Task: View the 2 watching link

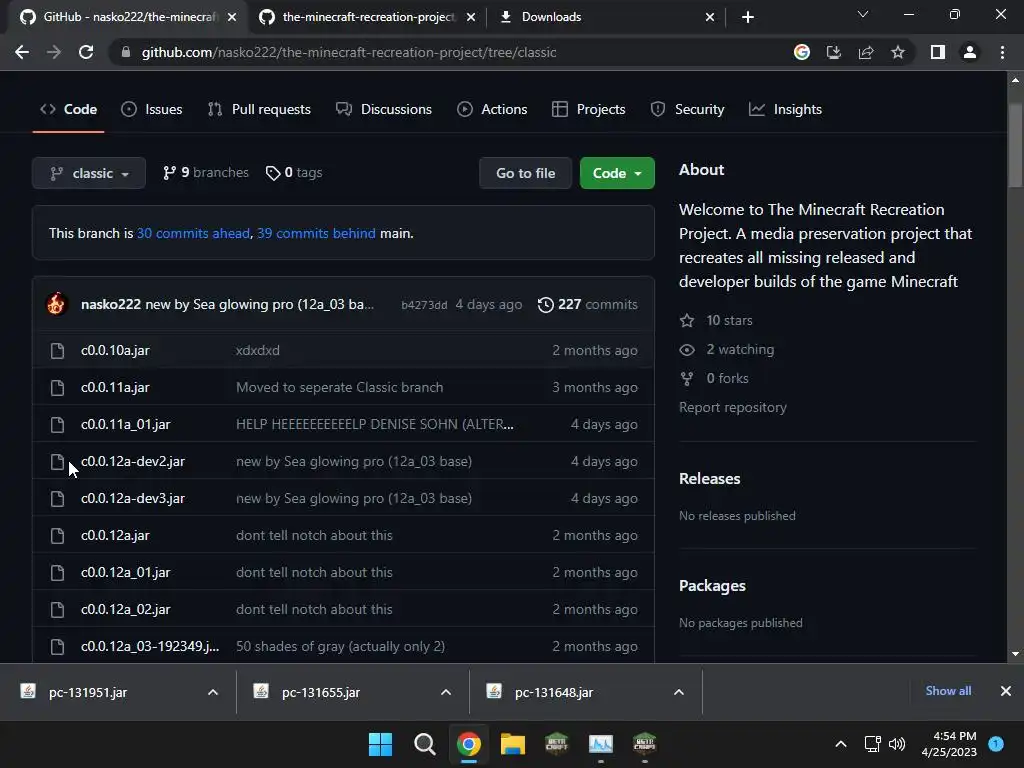Action: (x=727, y=349)
